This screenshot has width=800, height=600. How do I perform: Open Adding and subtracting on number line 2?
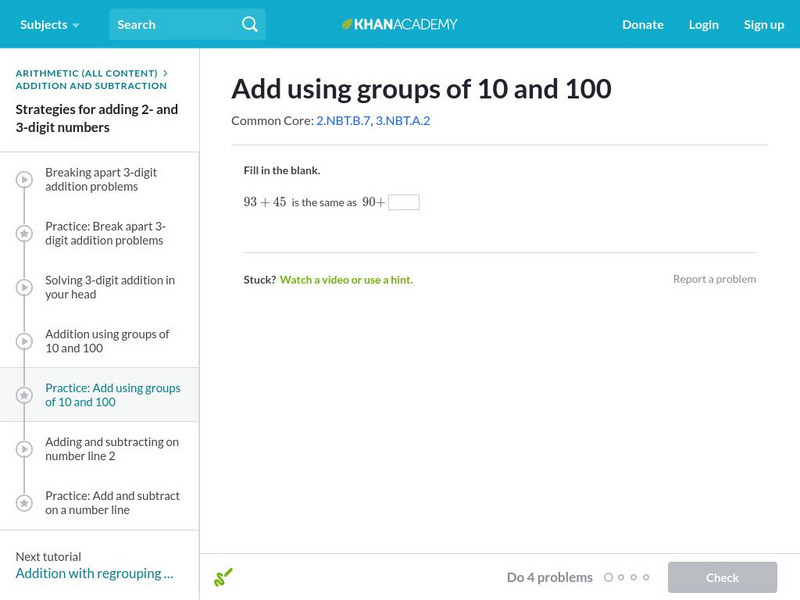coord(112,449)
